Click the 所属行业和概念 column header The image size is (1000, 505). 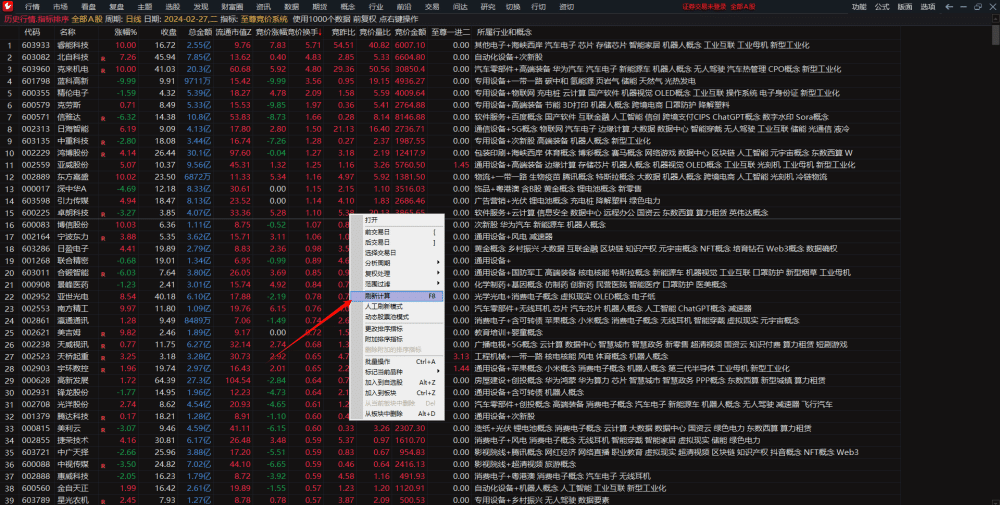pos(504,32)
